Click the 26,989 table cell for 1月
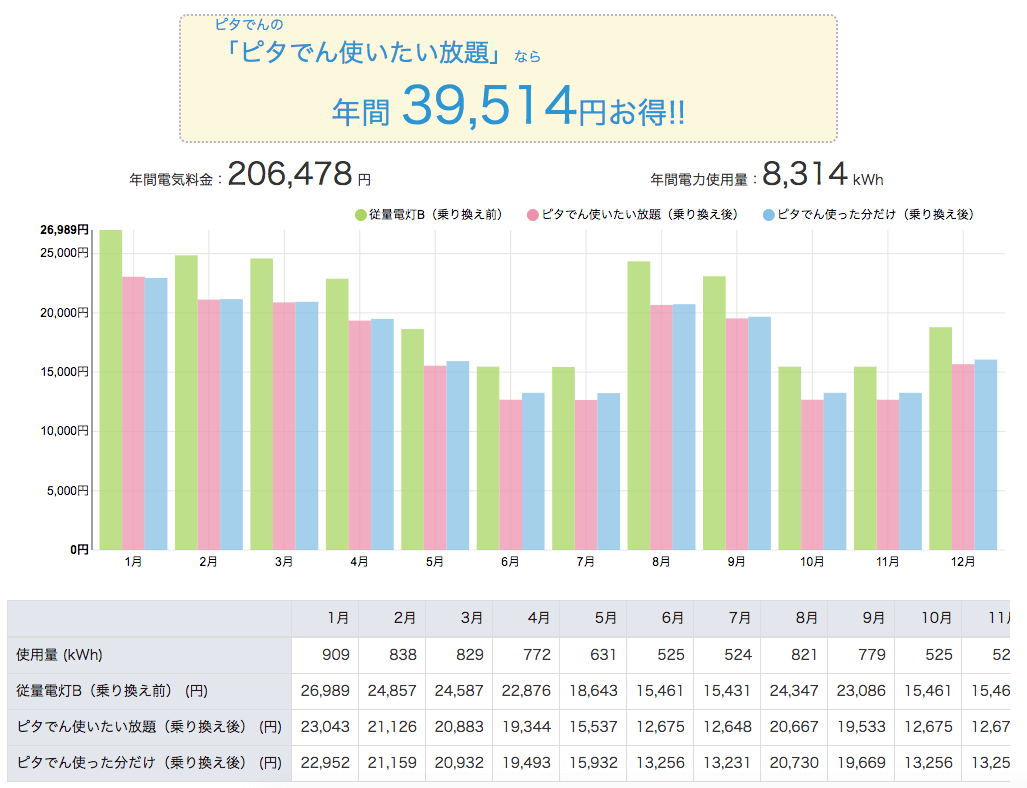This screenshot has height=788, width=1027. coord(325,691)
